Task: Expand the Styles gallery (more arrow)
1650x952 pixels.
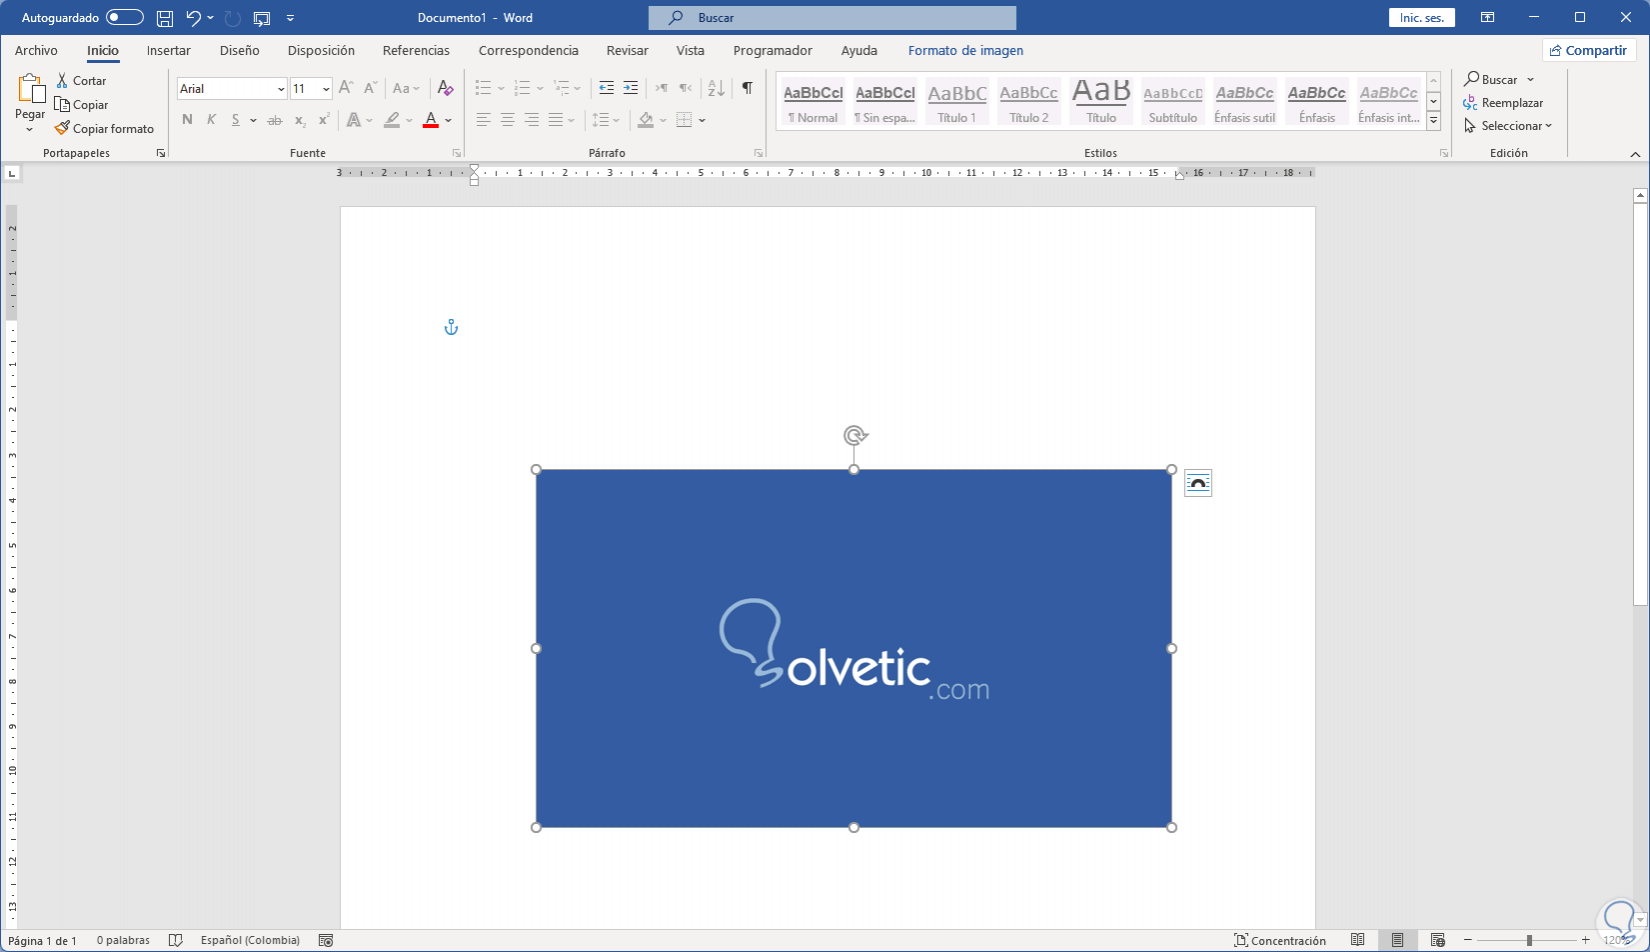Action: point(1433,121)
